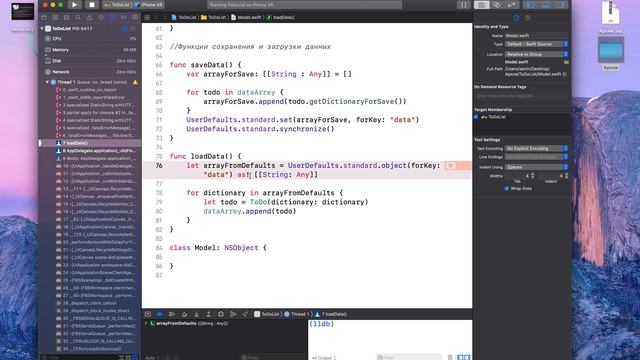640x360 pixels.
Task: Simulate location arrow icon
Action: coord(245,314)
